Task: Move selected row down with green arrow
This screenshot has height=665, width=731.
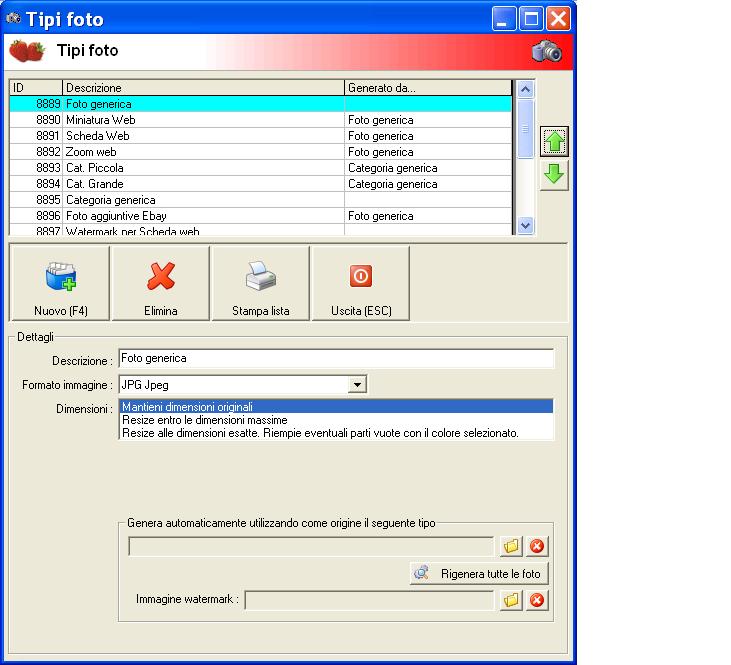Action: click(554, 175)
